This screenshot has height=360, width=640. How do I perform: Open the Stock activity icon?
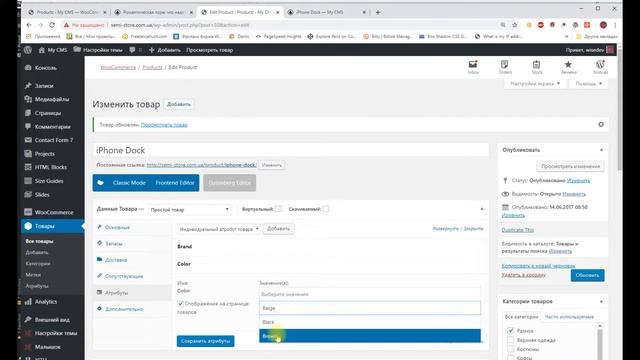click(x=537, y=67)
